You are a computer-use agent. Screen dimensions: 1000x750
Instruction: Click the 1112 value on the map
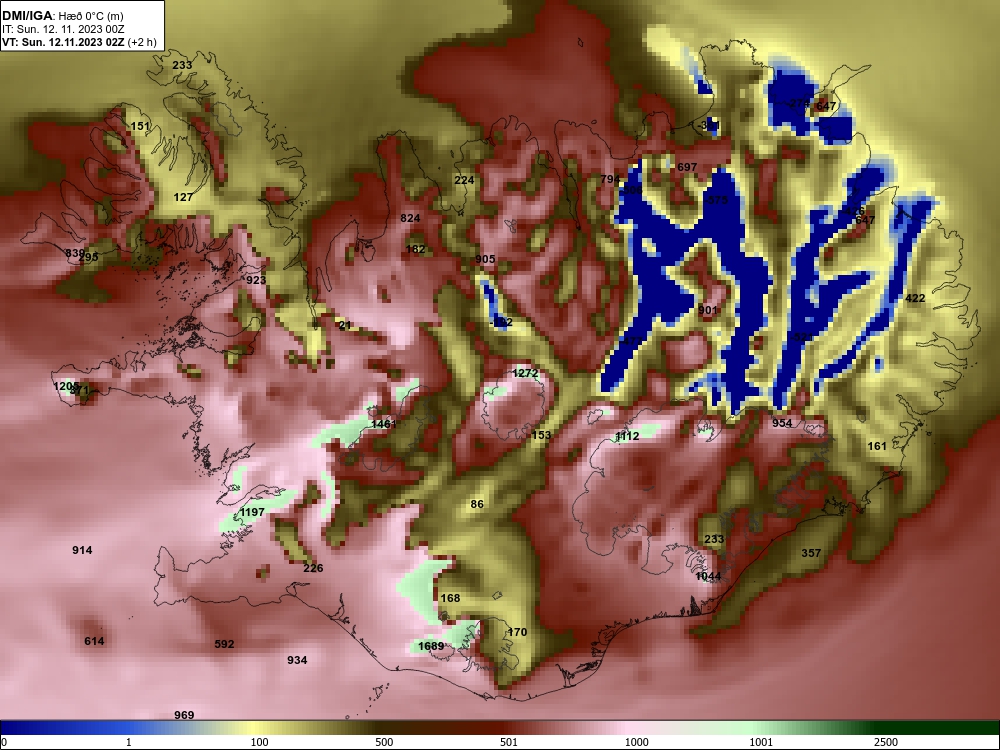(627, 436)
